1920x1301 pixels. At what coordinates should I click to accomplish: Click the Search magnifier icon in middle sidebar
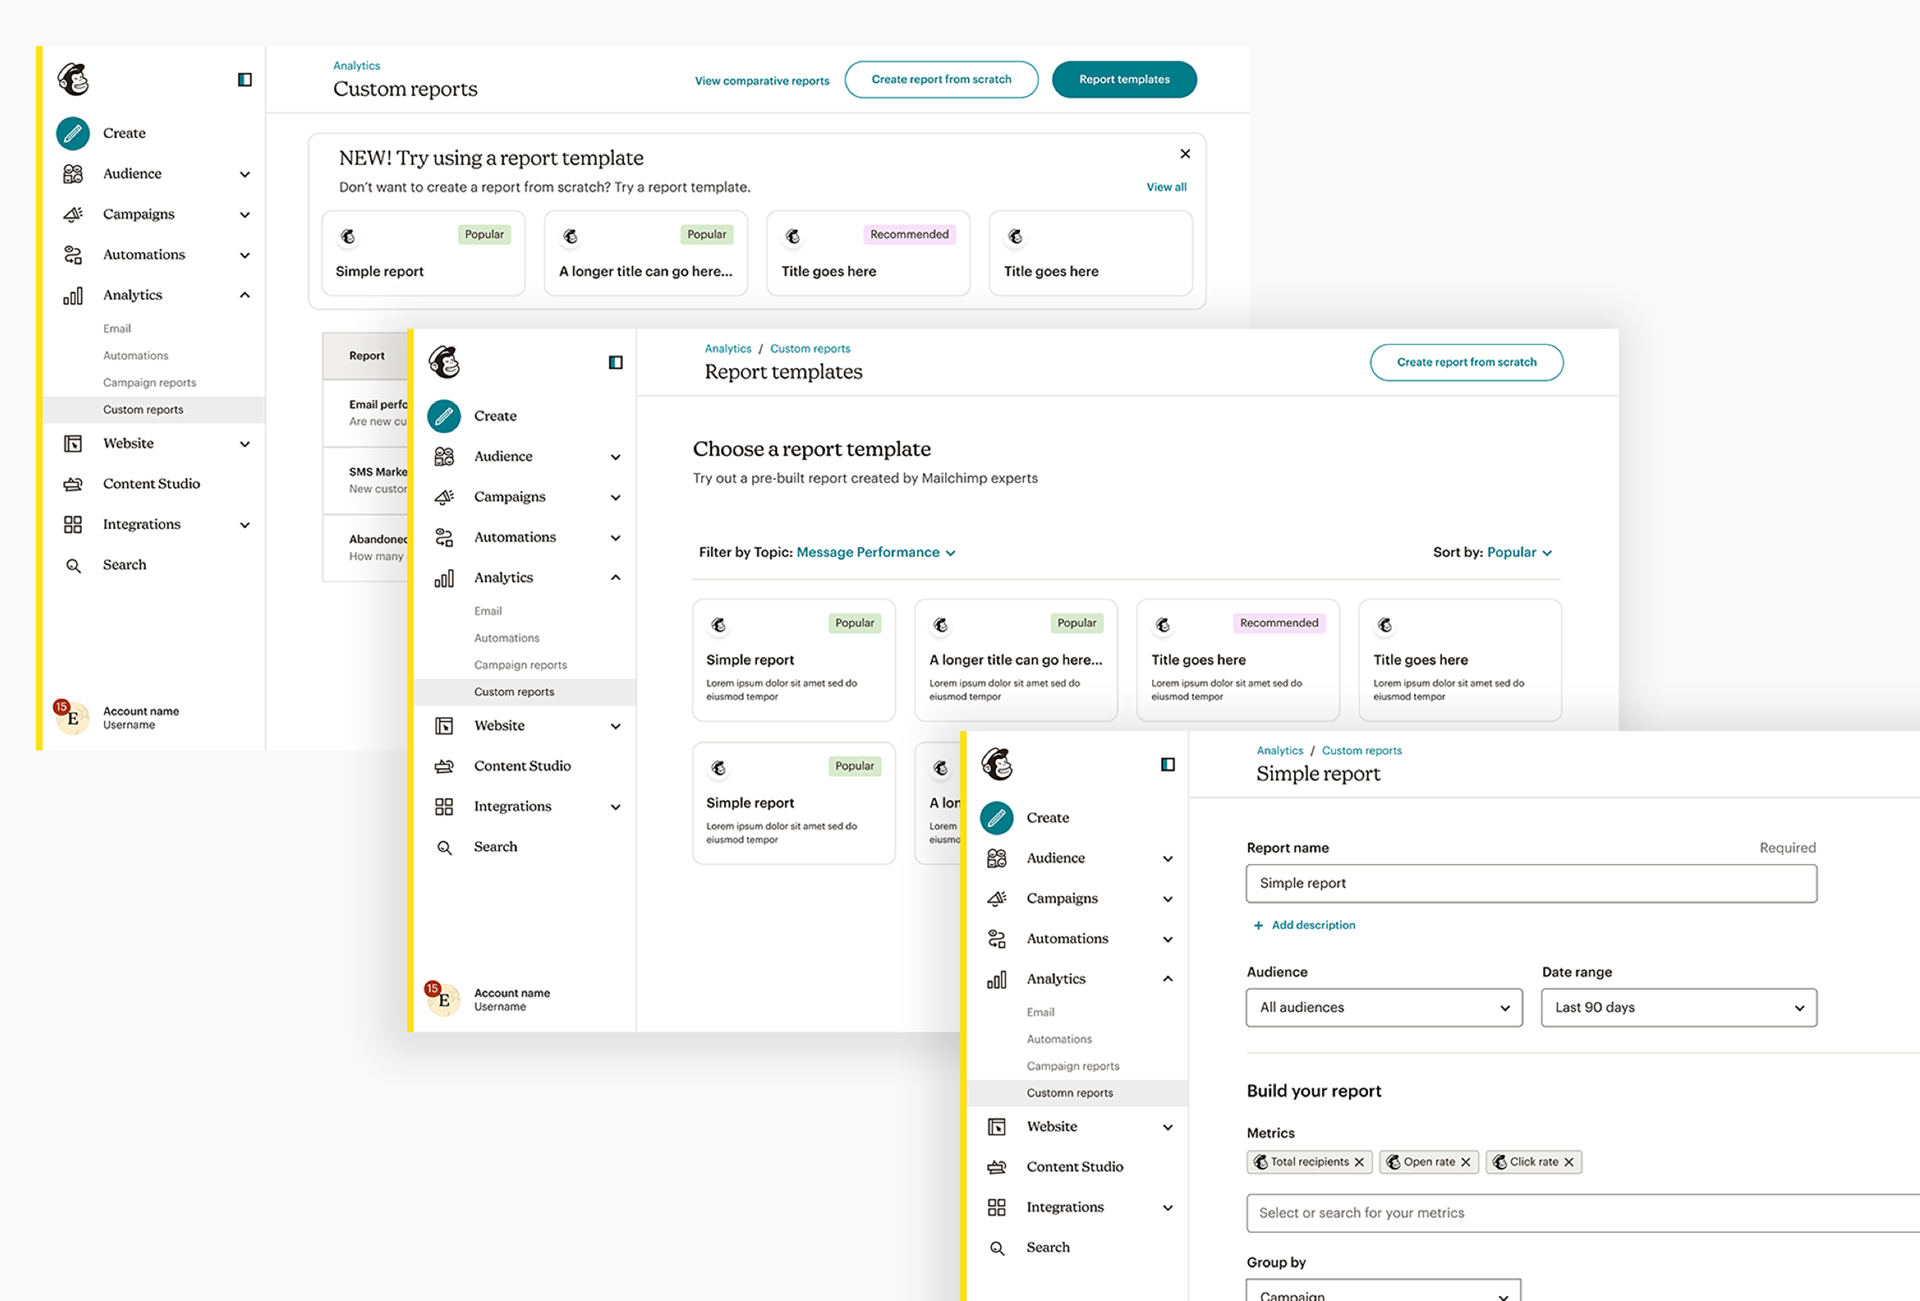pos(445,848)
